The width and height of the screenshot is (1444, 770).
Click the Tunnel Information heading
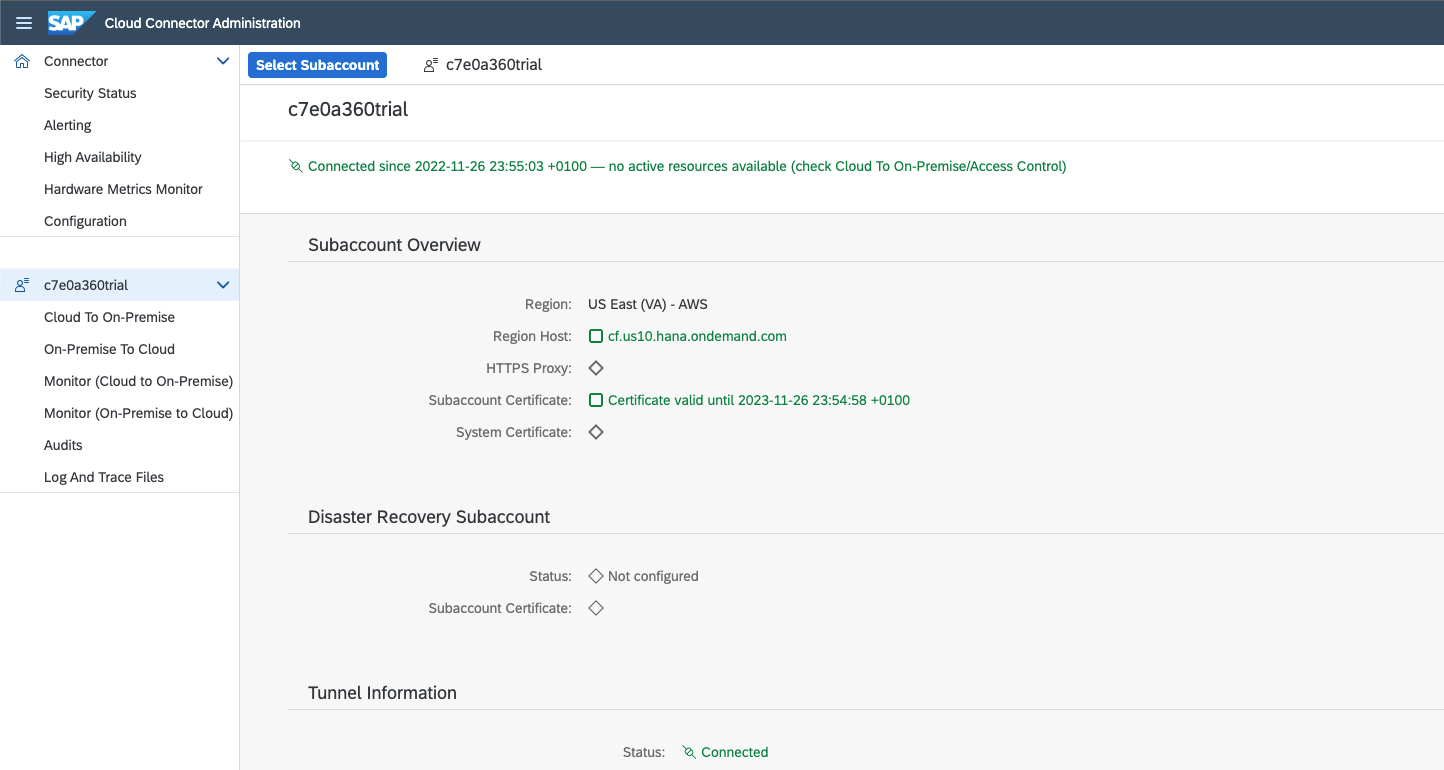(x=382, y=693)
